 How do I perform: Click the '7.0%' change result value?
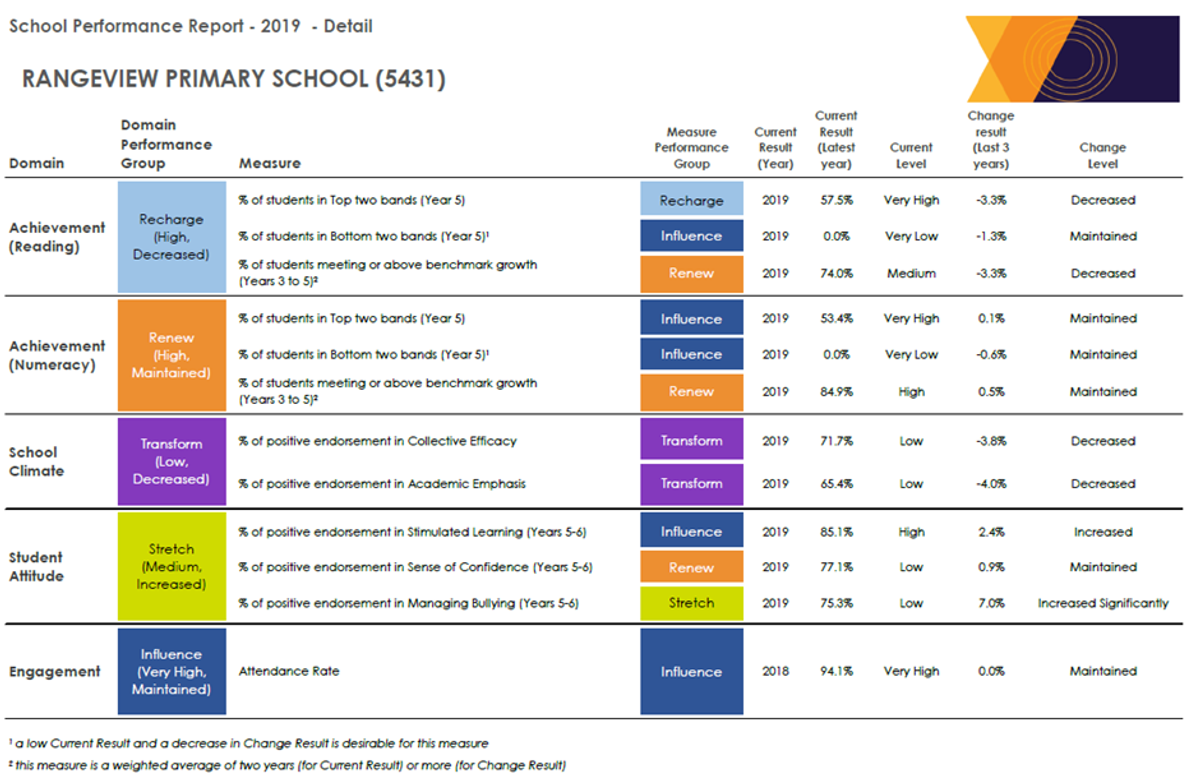coord(991,603)
